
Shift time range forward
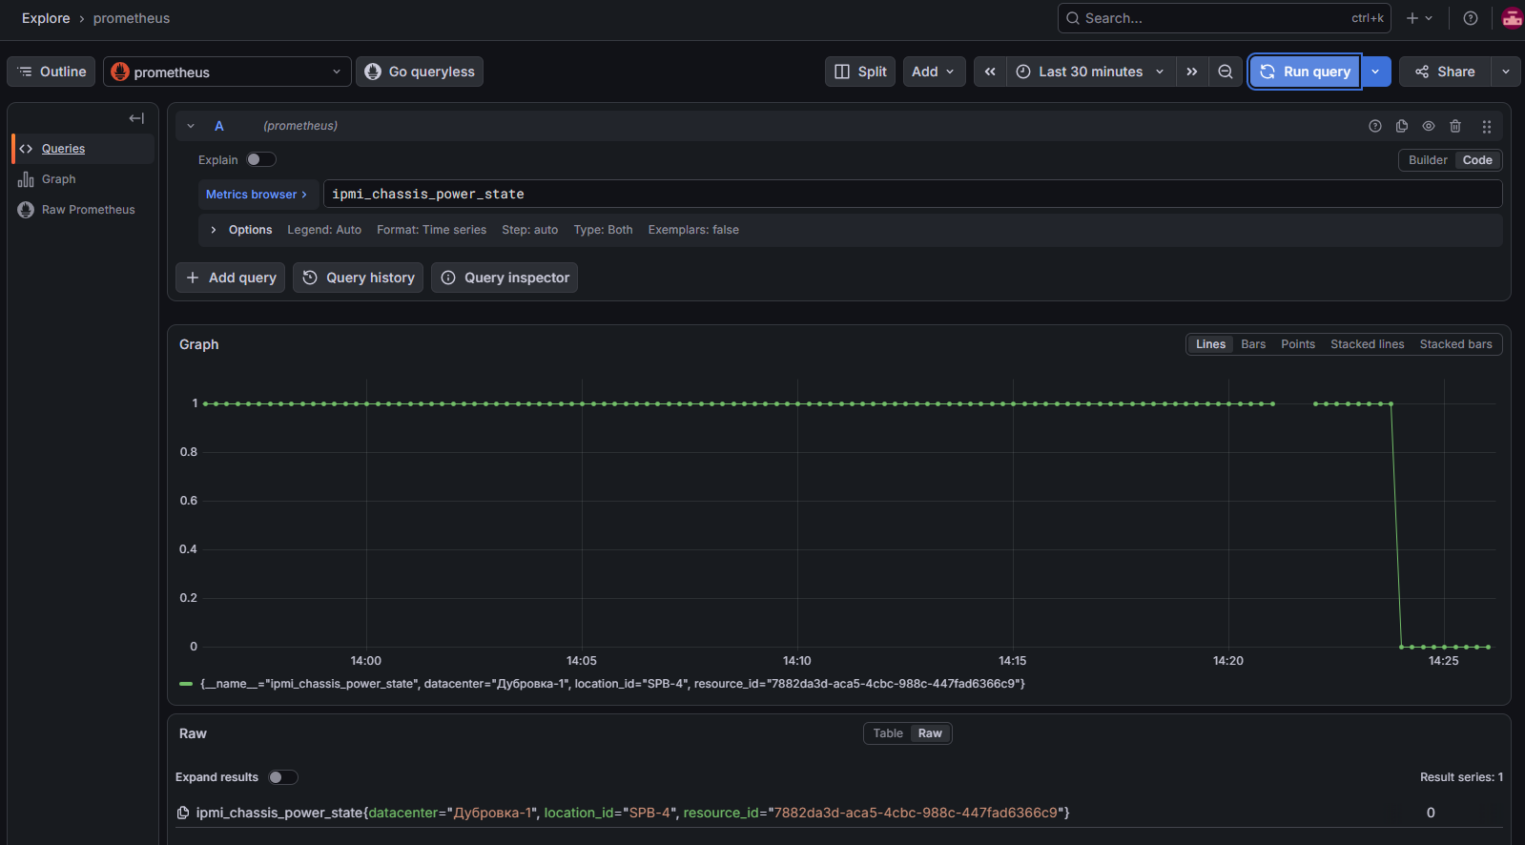pyautogui.click(x=1192, y=72)
